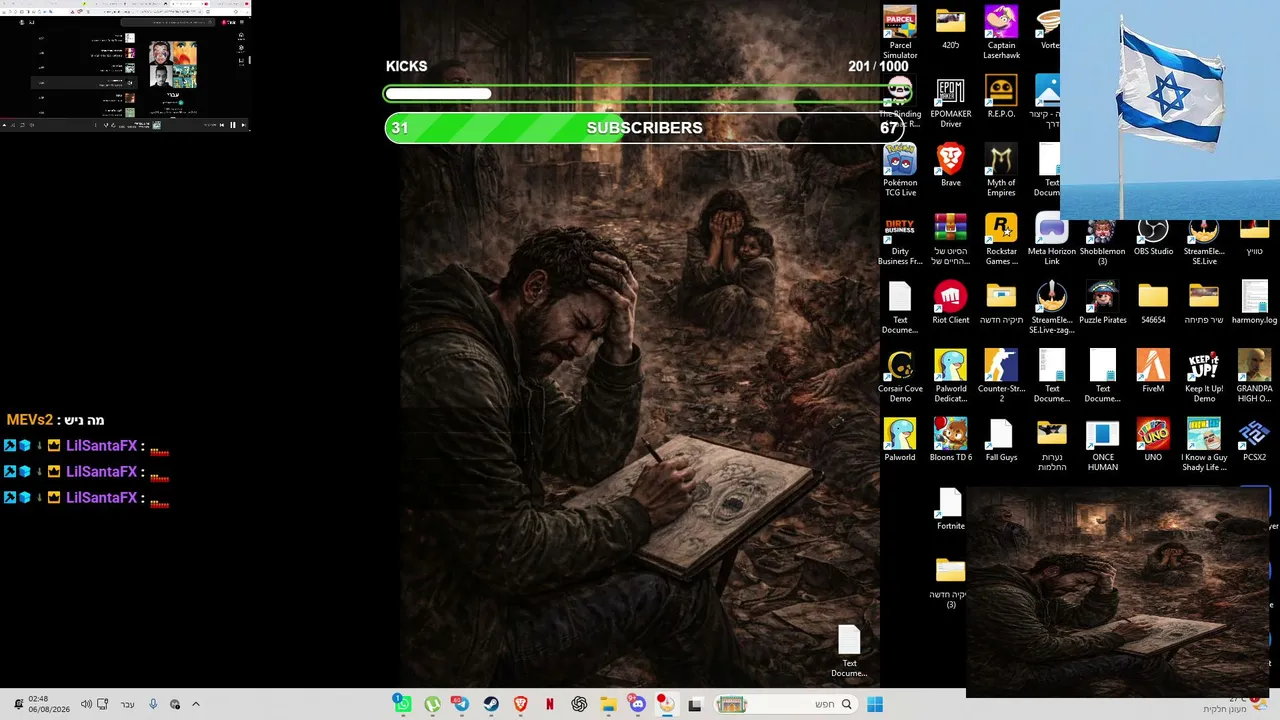Image resolution: width=1280 pixels, height=720 pixels.
Task: Click the Israeli flag image overlay
Action: point(1170,110)
